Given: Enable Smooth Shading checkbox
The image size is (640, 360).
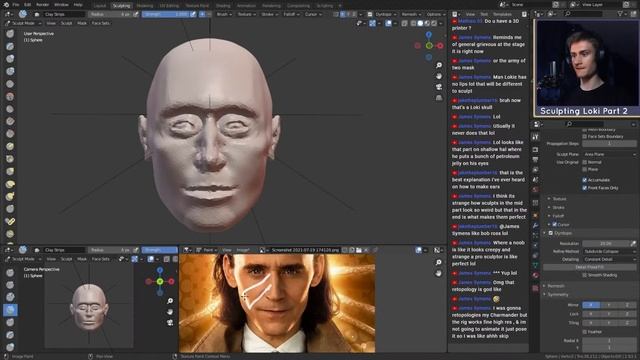Looking at the screenshot, I should [x=584, y=275].
